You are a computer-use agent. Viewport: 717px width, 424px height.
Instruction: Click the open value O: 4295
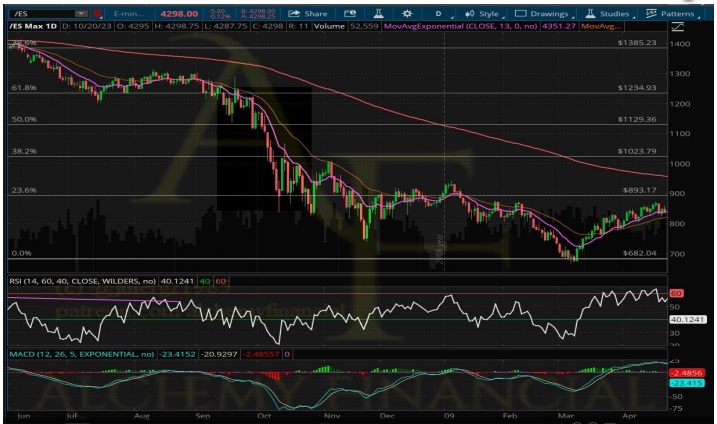[133, 26]
